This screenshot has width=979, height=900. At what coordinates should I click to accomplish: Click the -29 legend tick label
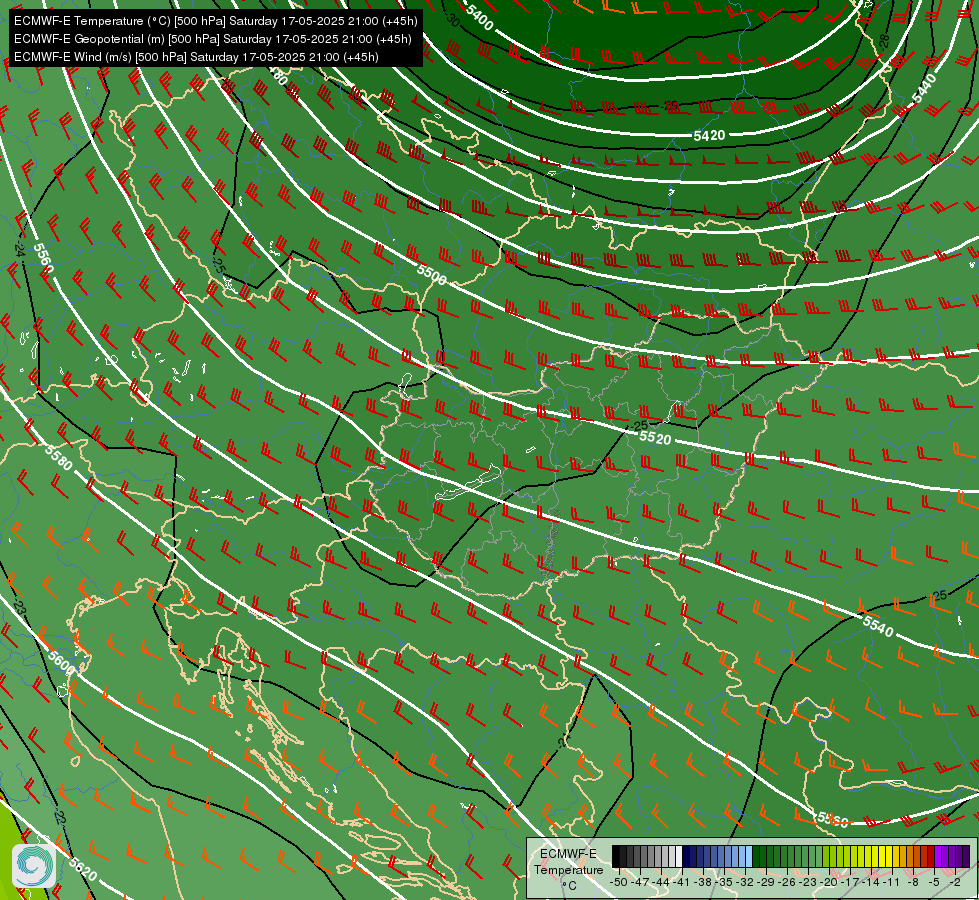click(766, 883)
